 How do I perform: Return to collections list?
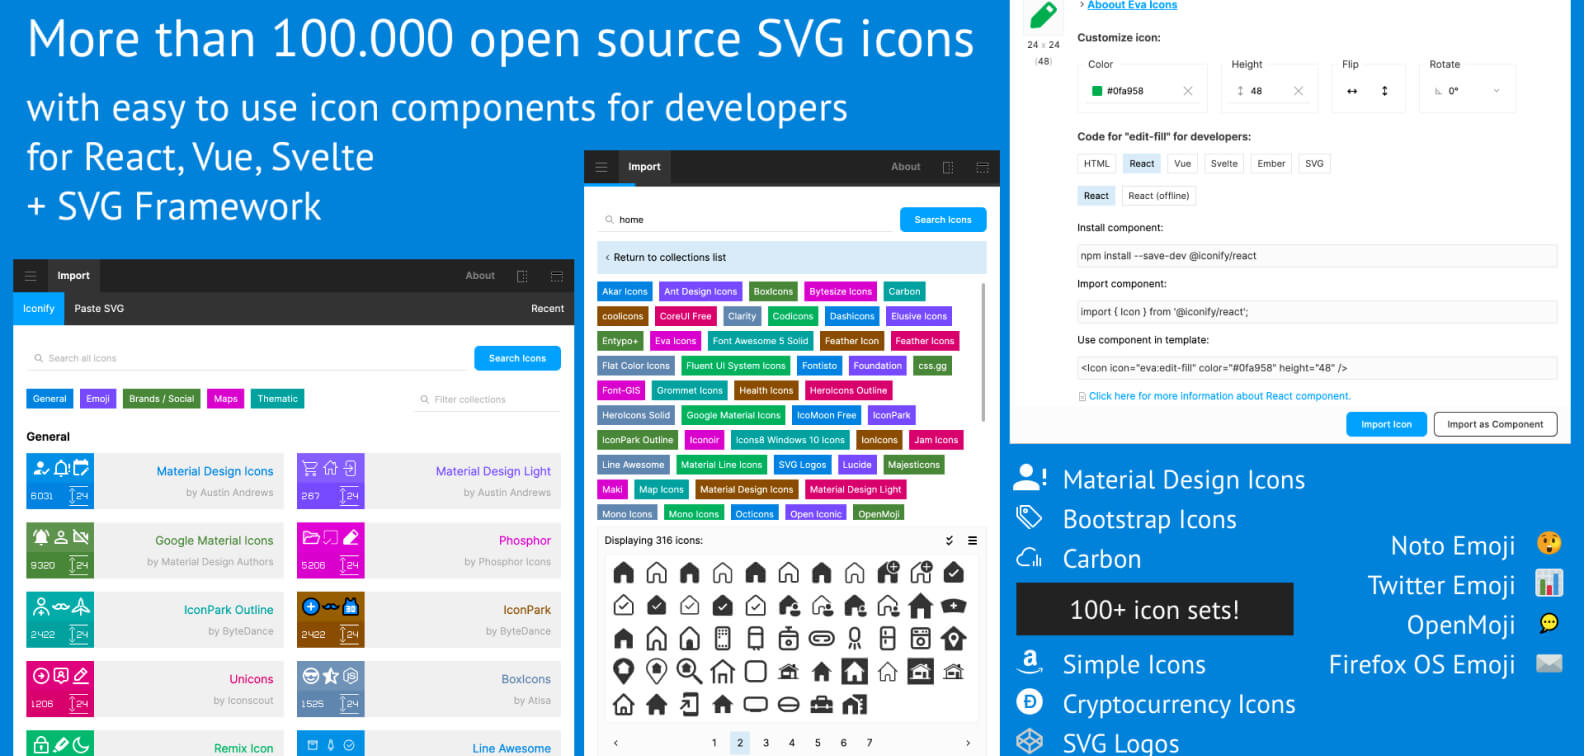pos(792,258)
